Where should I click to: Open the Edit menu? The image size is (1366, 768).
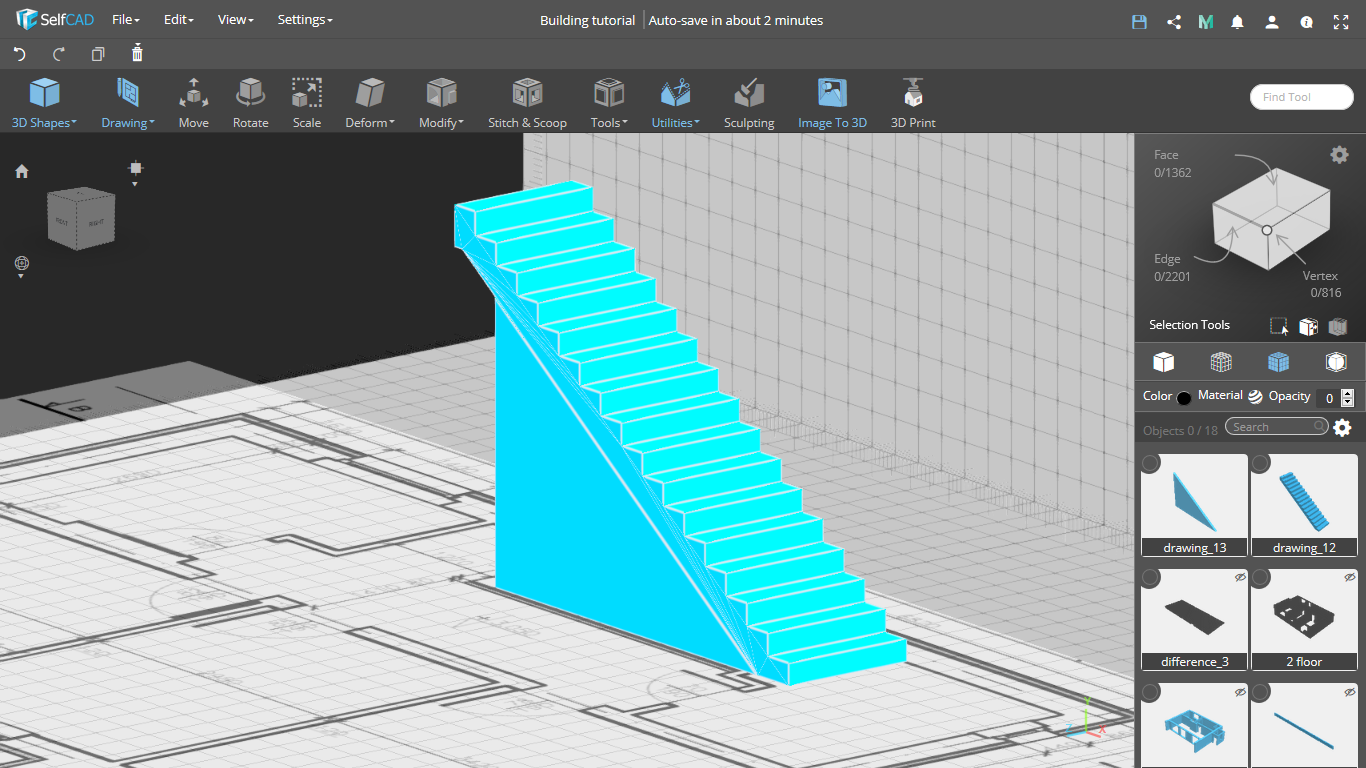point(179,20)
